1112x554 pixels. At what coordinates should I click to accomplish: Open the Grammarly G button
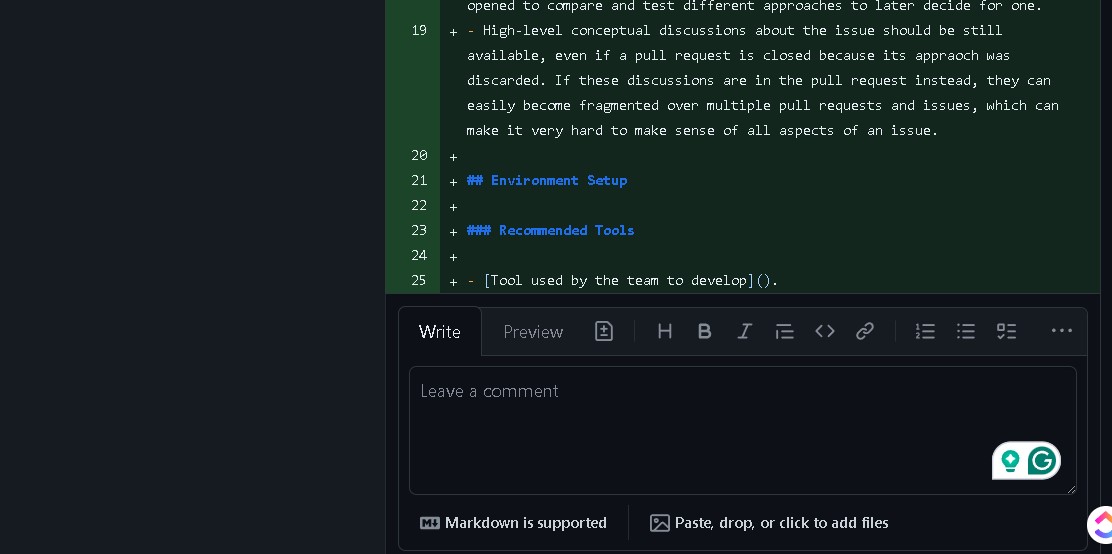pos(1042,461)
